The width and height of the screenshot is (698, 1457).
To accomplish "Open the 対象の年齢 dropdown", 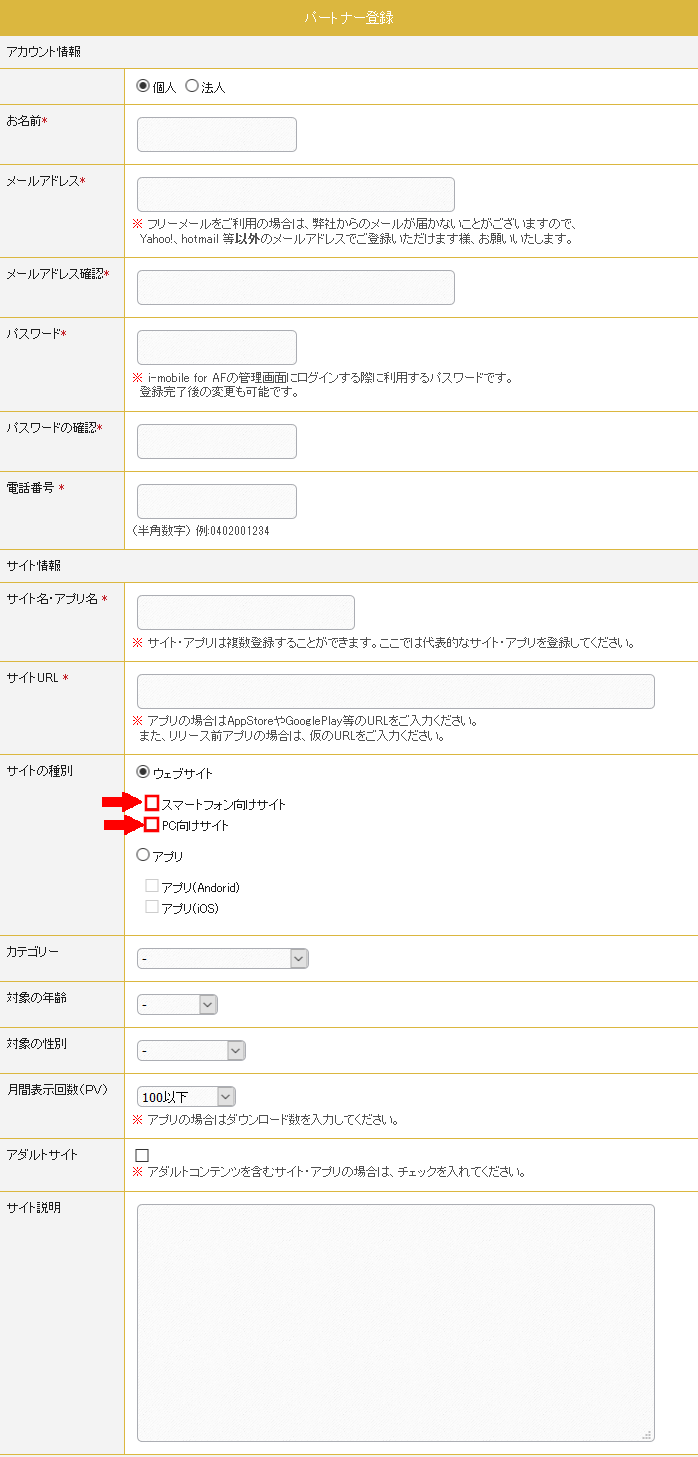I will 177,1005.
